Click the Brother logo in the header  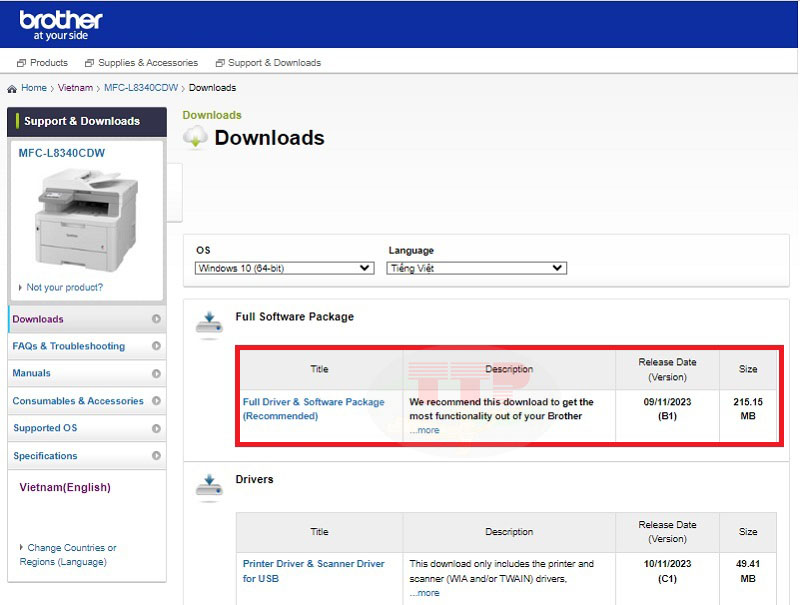pos(61,25)
